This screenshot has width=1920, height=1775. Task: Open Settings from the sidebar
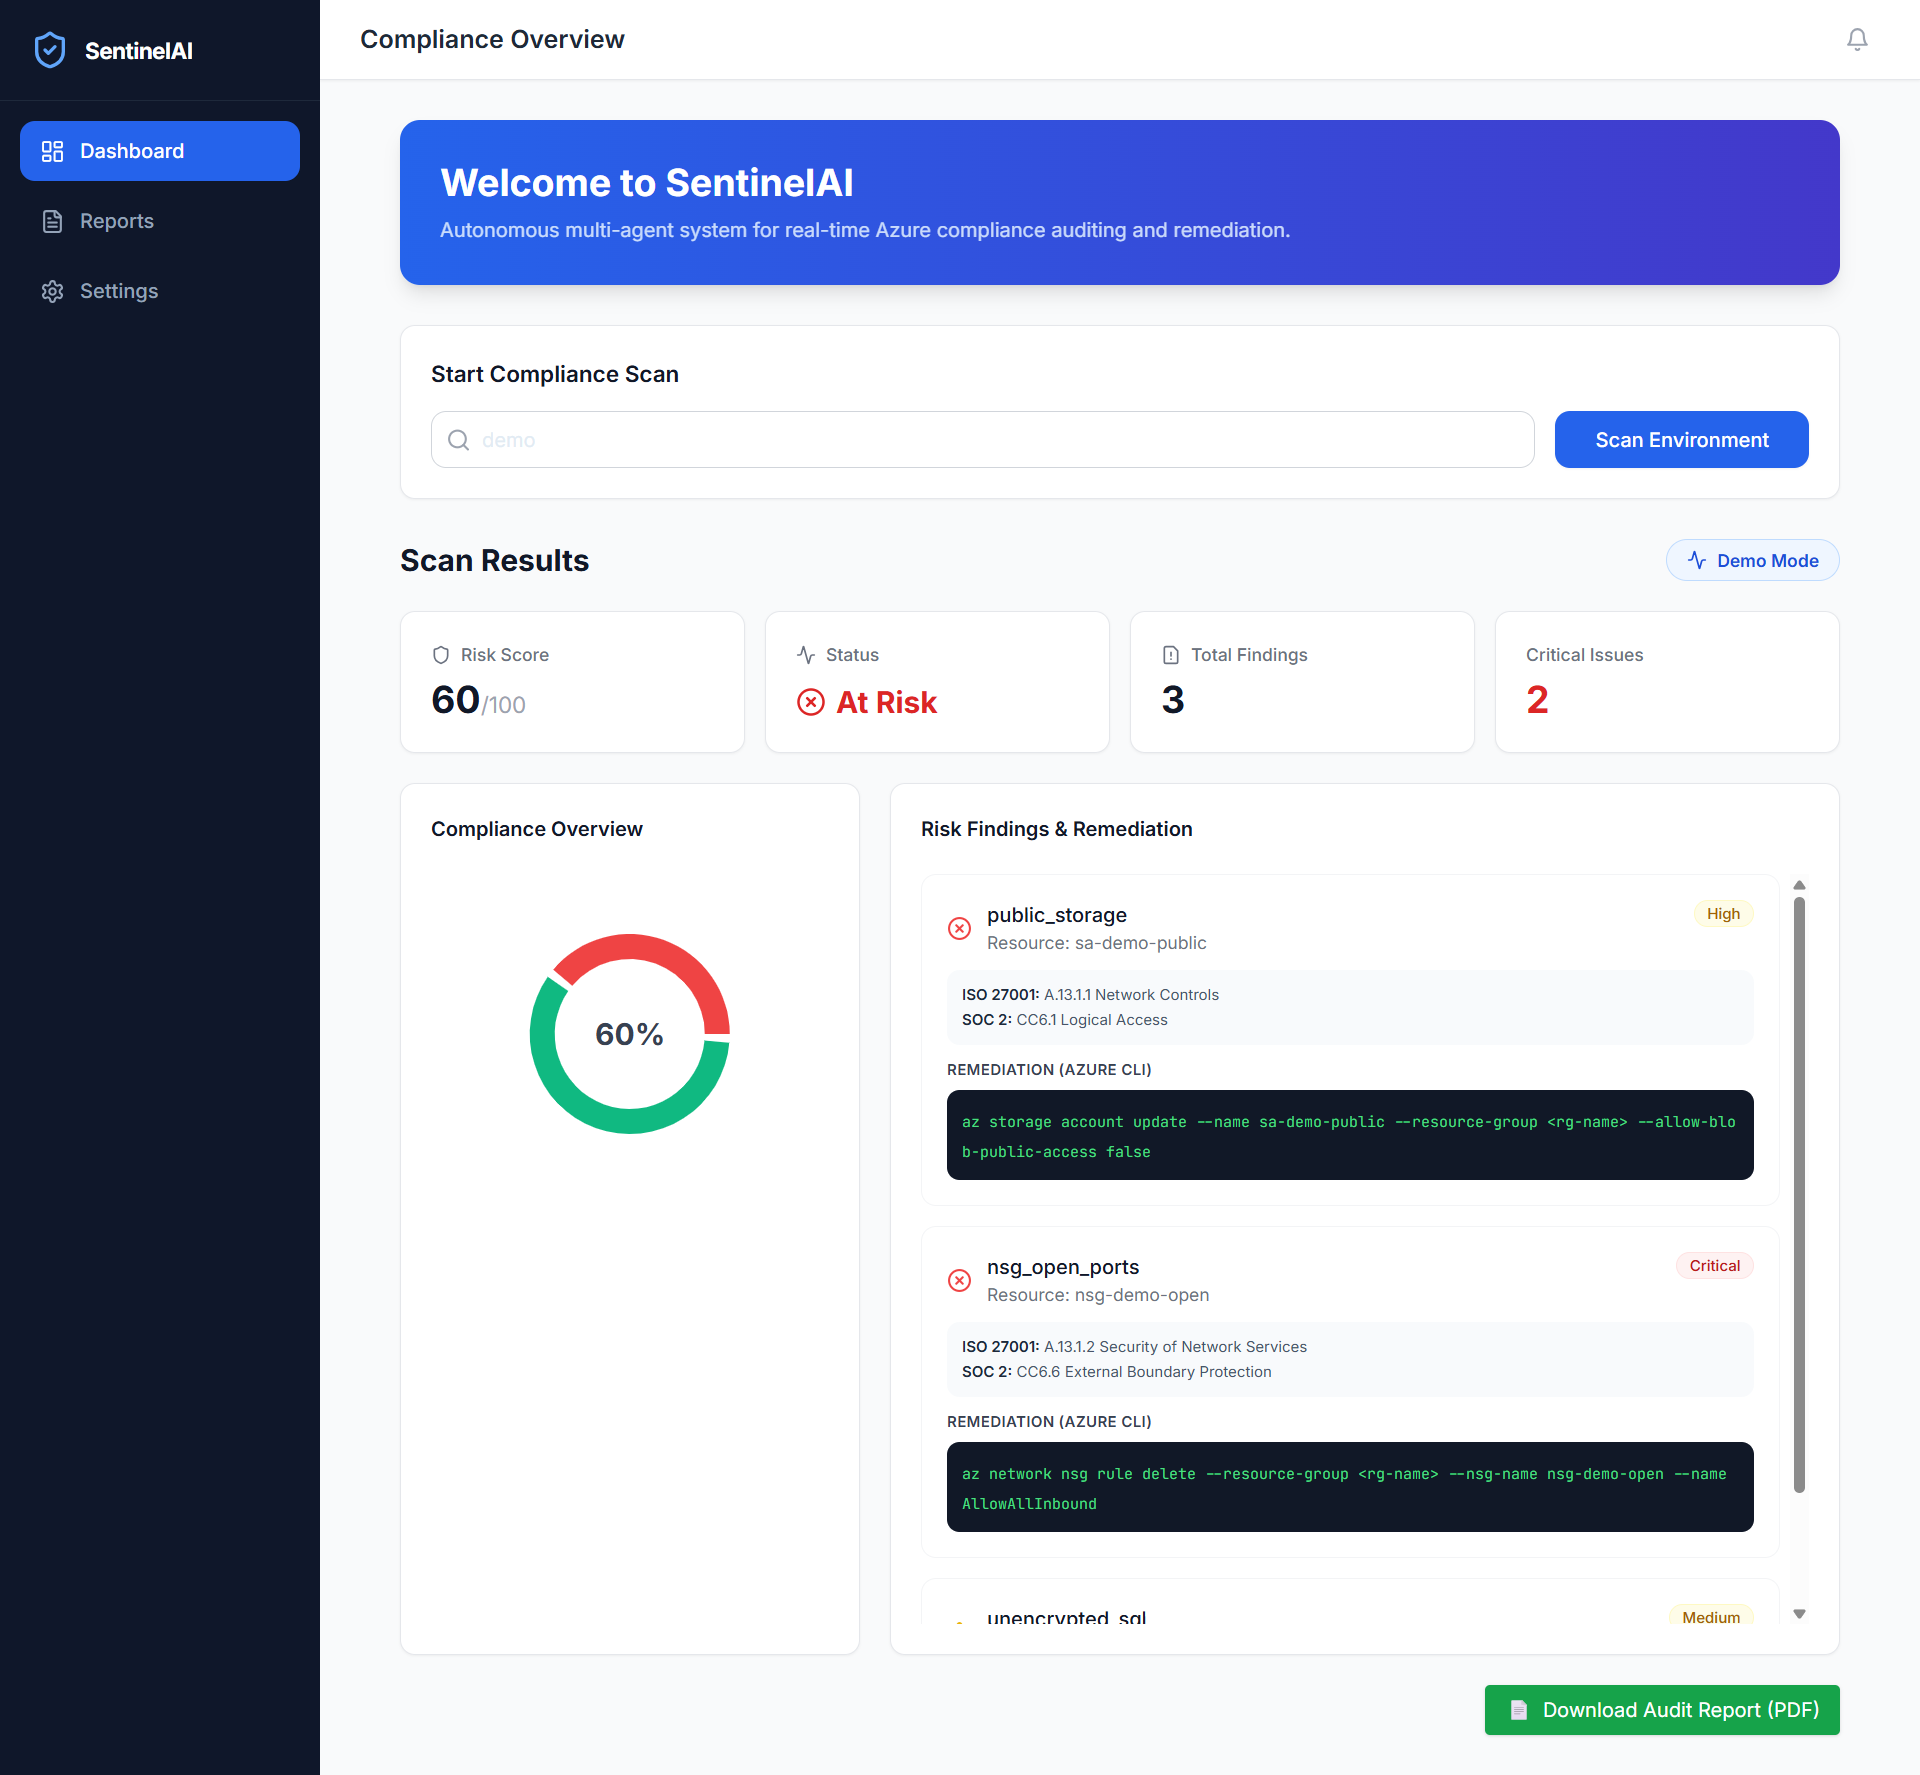coord(118,291)
